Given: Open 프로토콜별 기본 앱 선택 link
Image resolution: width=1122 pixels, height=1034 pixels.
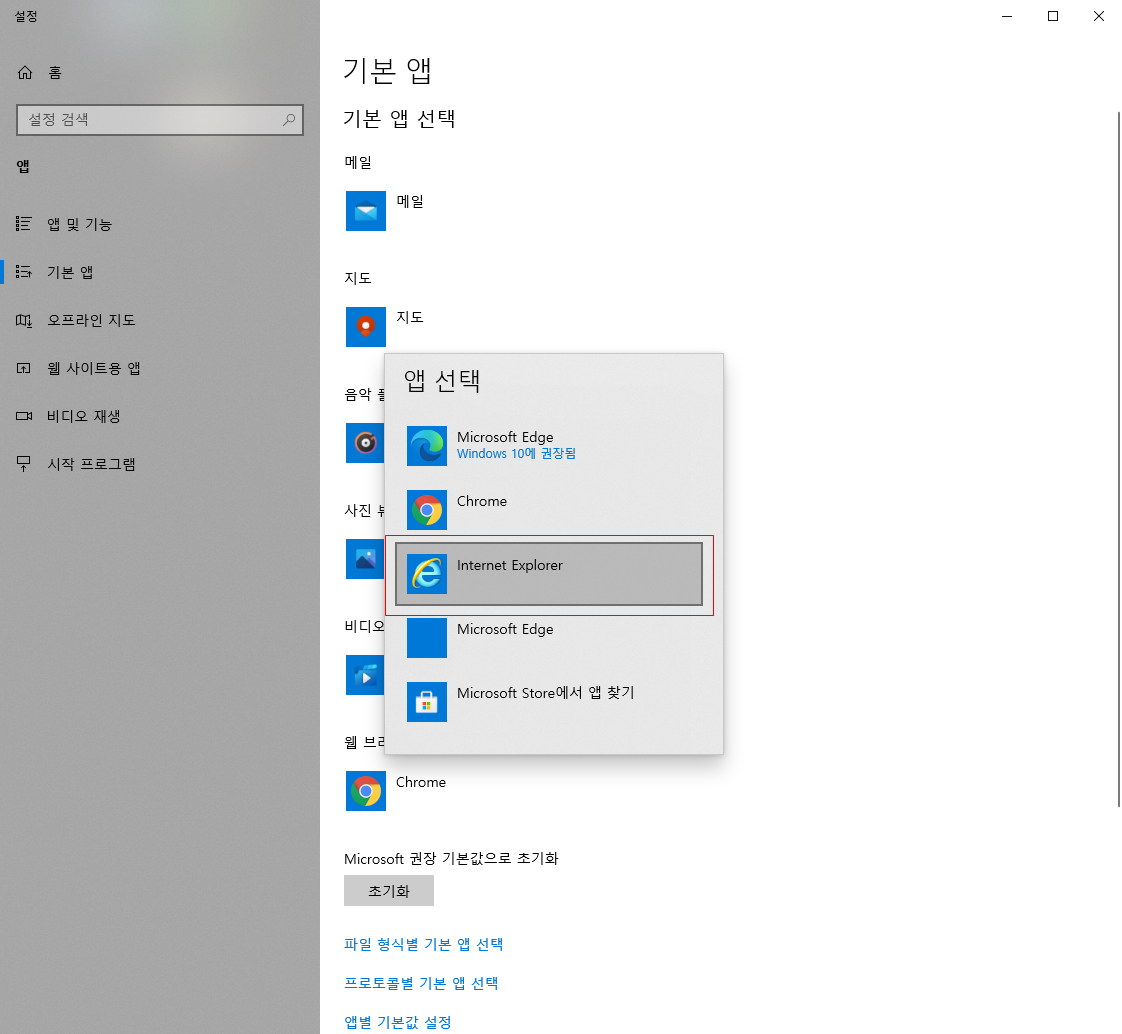Looking at the screenshot, I should coord(421,982).
